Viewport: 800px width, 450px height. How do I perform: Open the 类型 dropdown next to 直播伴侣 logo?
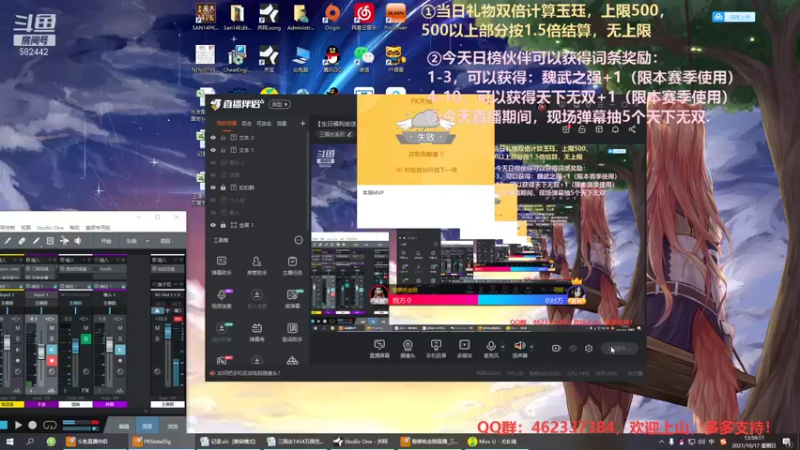point(280,105)
